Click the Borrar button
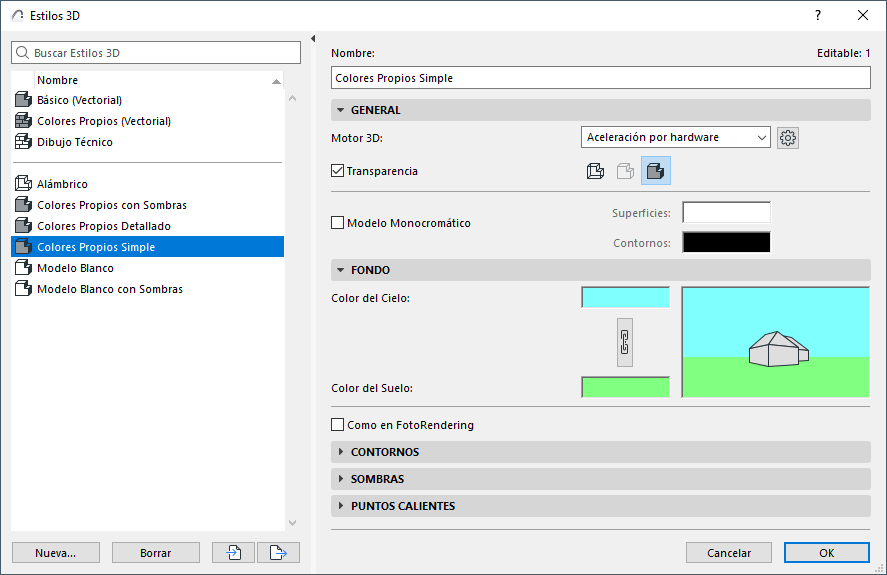Image resolution: width=887 pixels, height=575 pixels. pyautogui.click(x=156, y=552)
